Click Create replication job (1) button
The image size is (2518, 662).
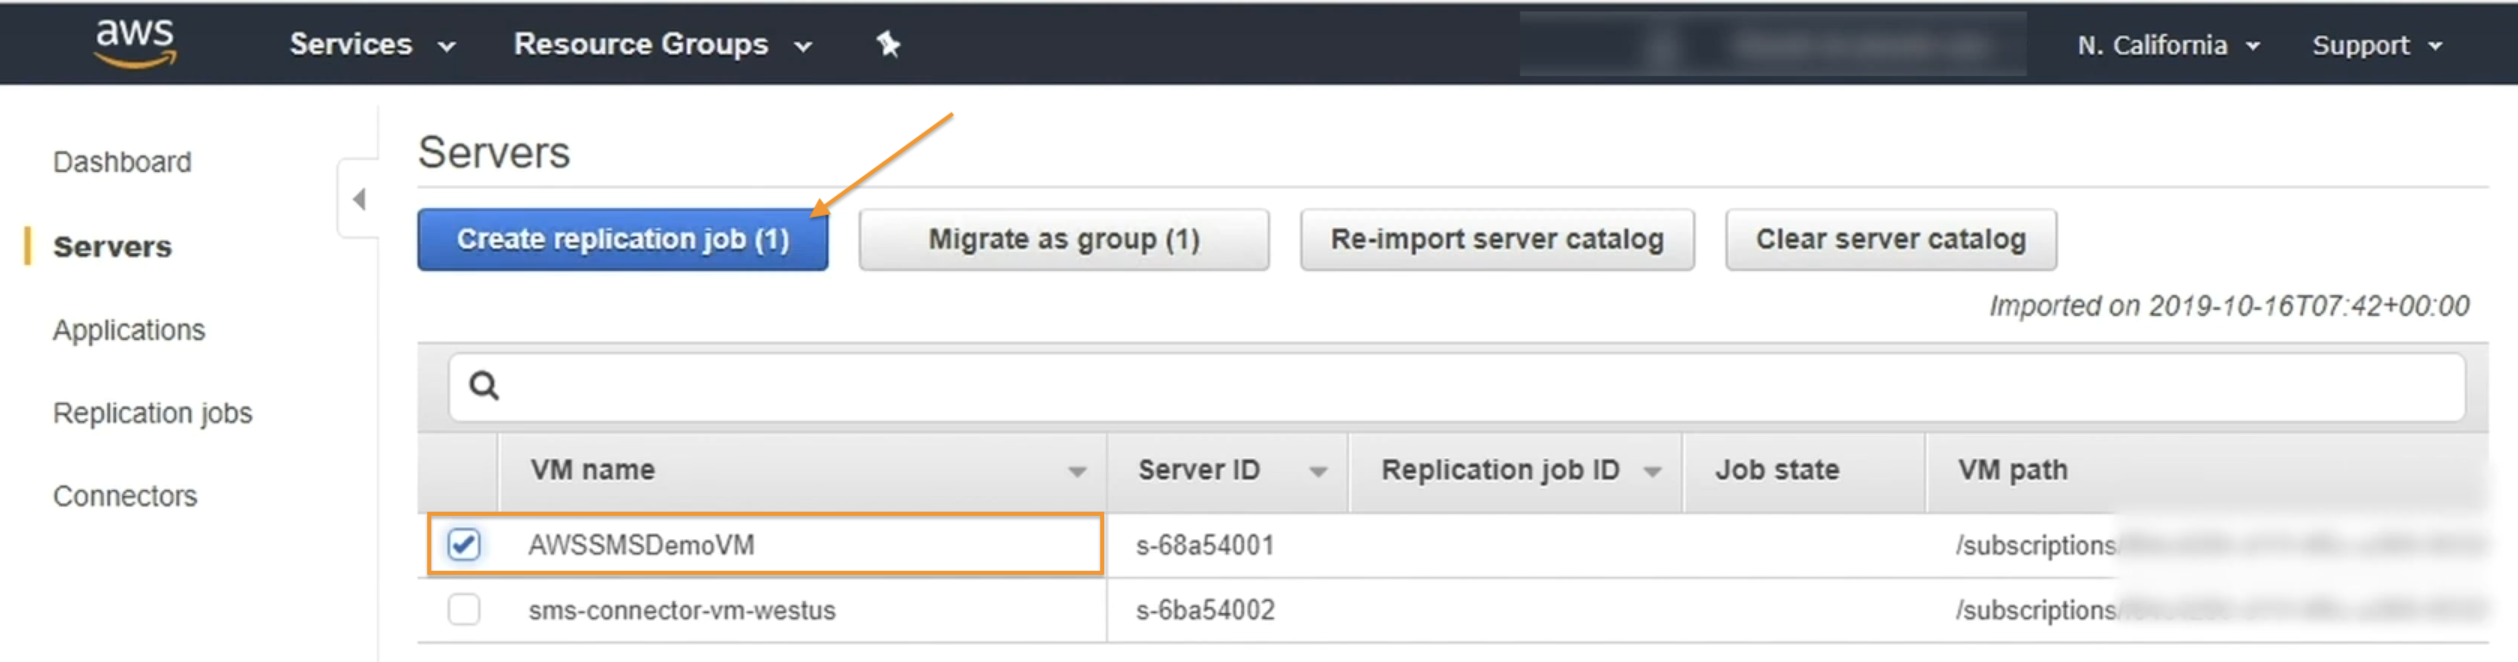[x=623, y=239]
